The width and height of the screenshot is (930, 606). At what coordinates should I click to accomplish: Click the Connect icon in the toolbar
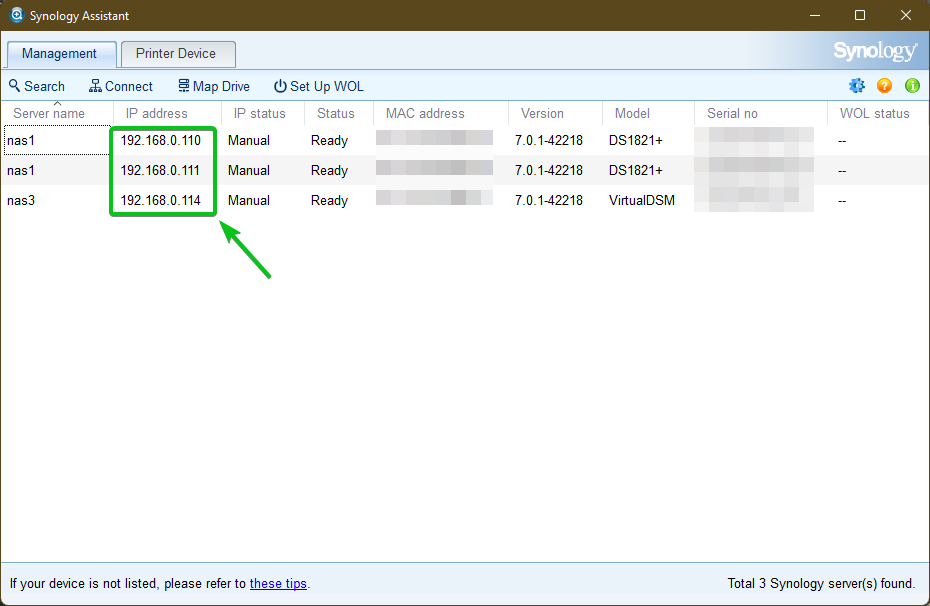[93, 86]
